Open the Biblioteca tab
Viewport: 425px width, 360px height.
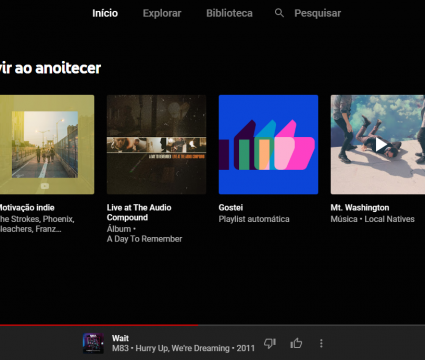(229, 13)
